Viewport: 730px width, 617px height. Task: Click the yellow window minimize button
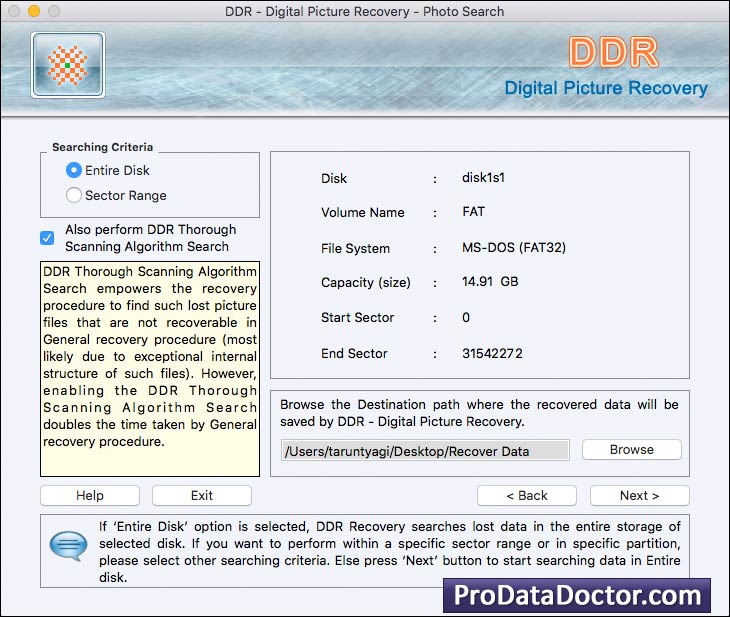[34, 11]
